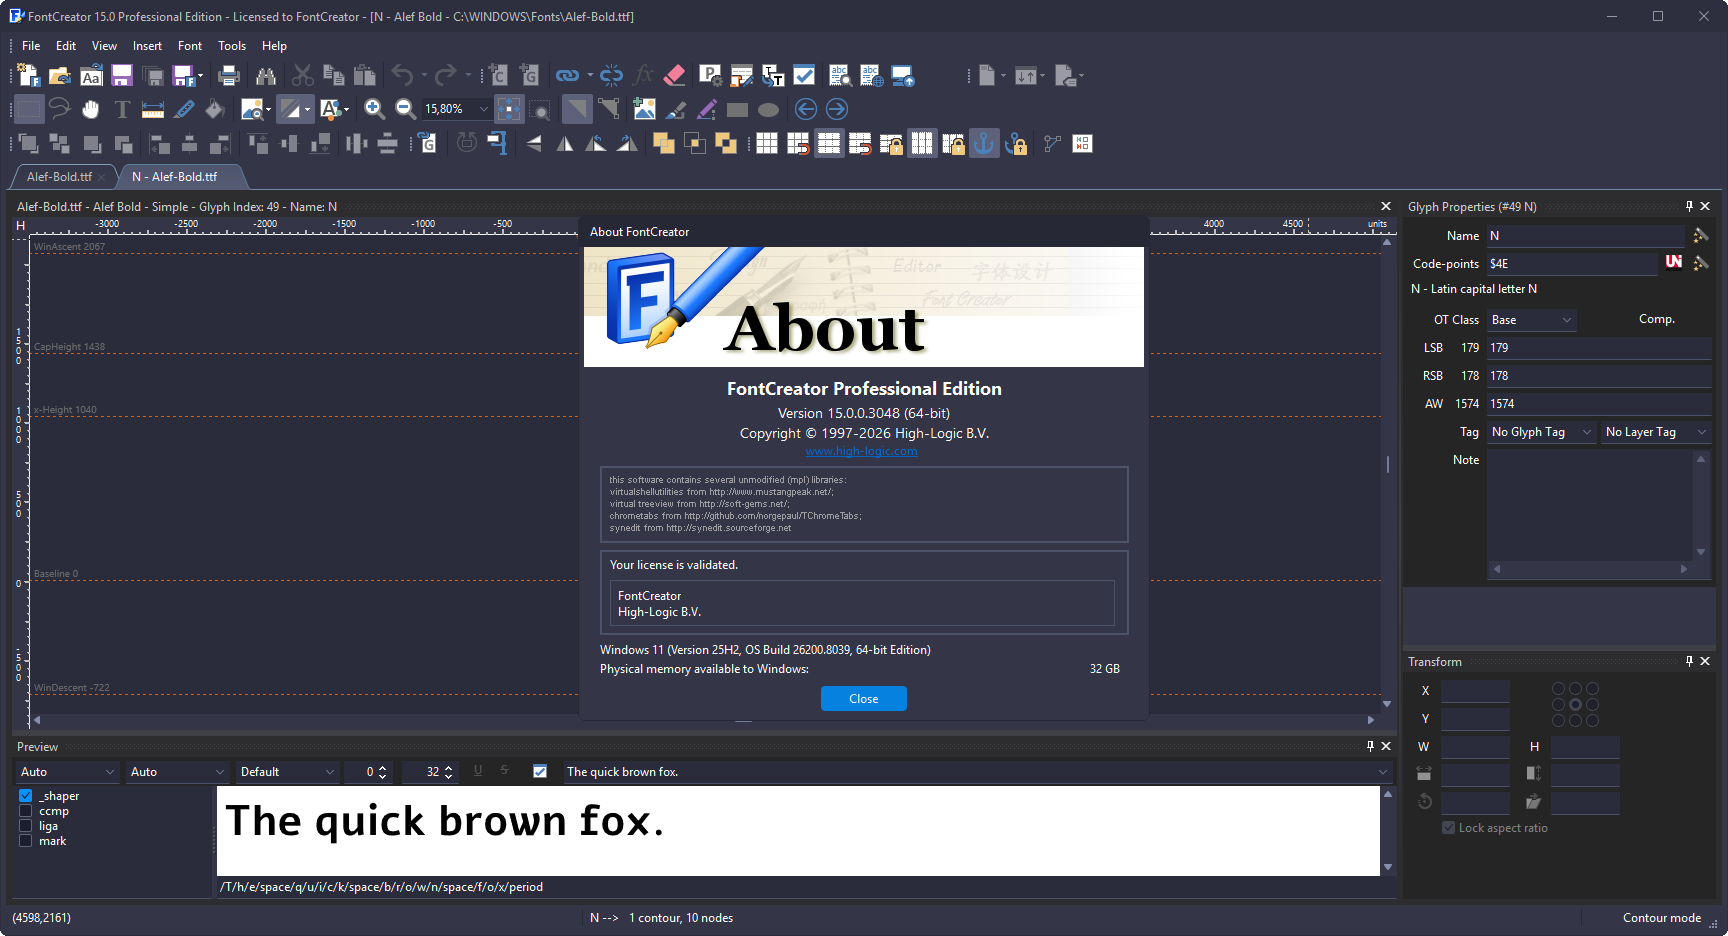
Task: Close the Preview panel
Action: point(1386,746)
